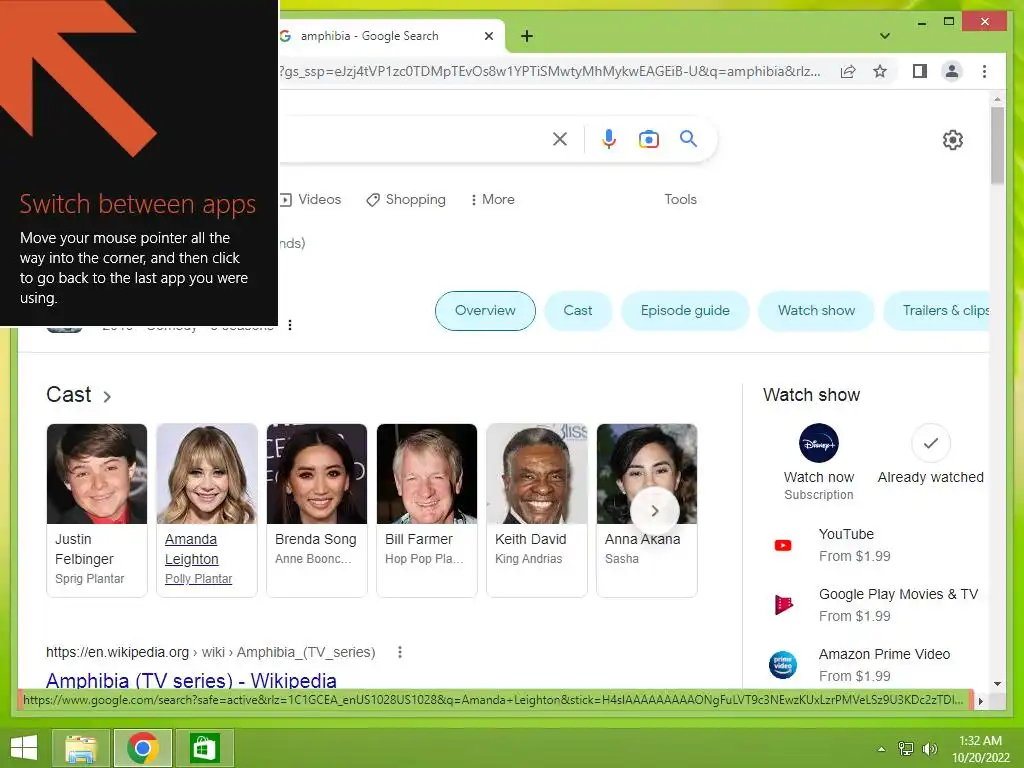Expand the Cast section heading

(78, 395)
